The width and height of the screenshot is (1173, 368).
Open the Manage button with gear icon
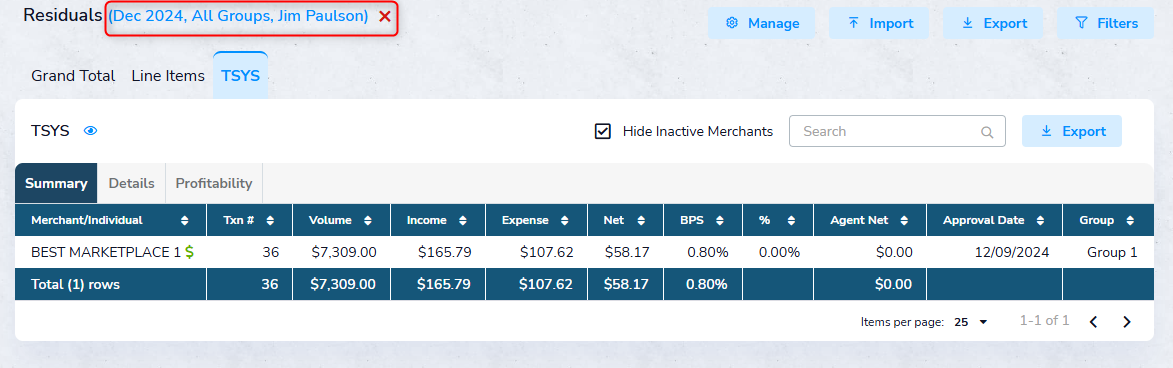click(763, 23)
